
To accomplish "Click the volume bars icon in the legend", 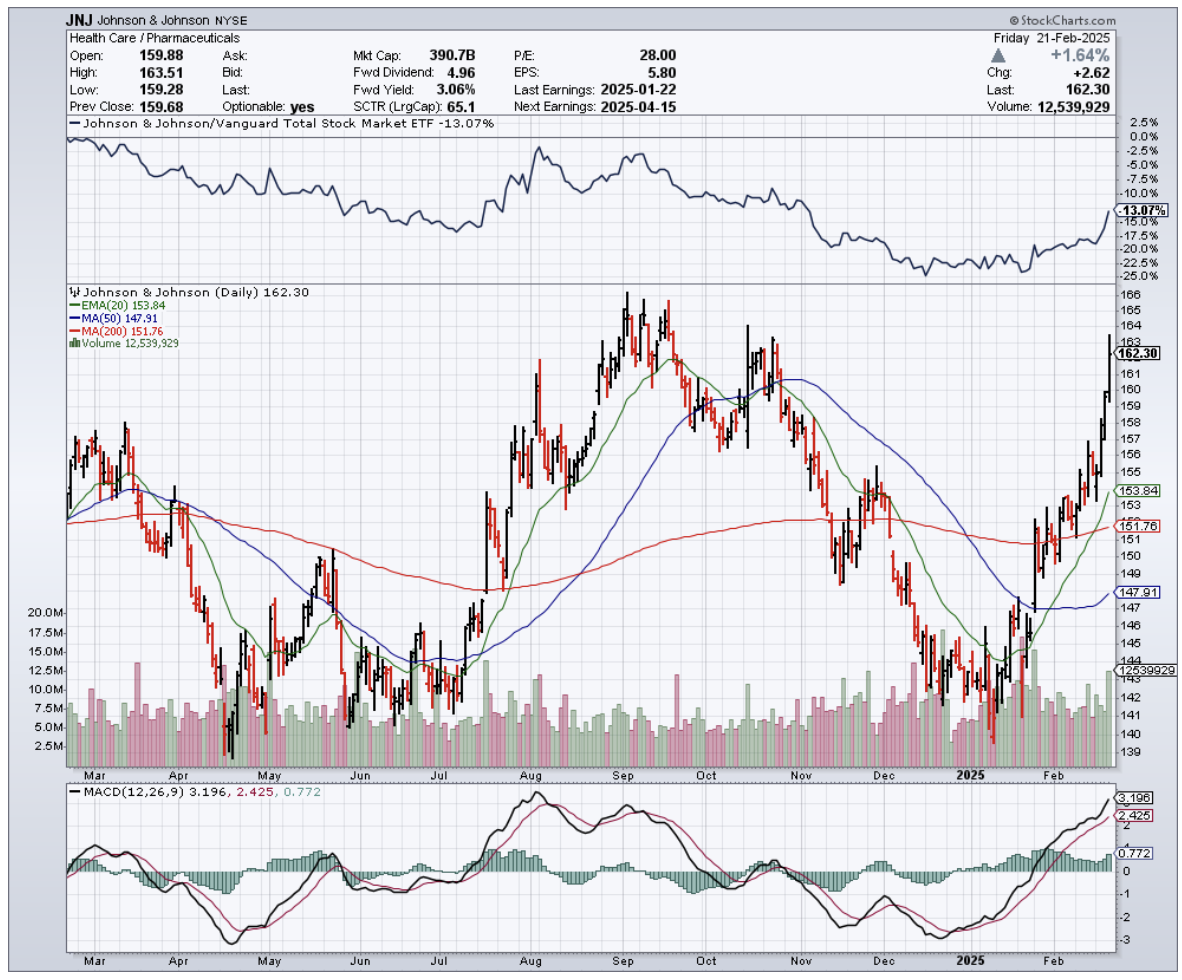I will 72,343.
